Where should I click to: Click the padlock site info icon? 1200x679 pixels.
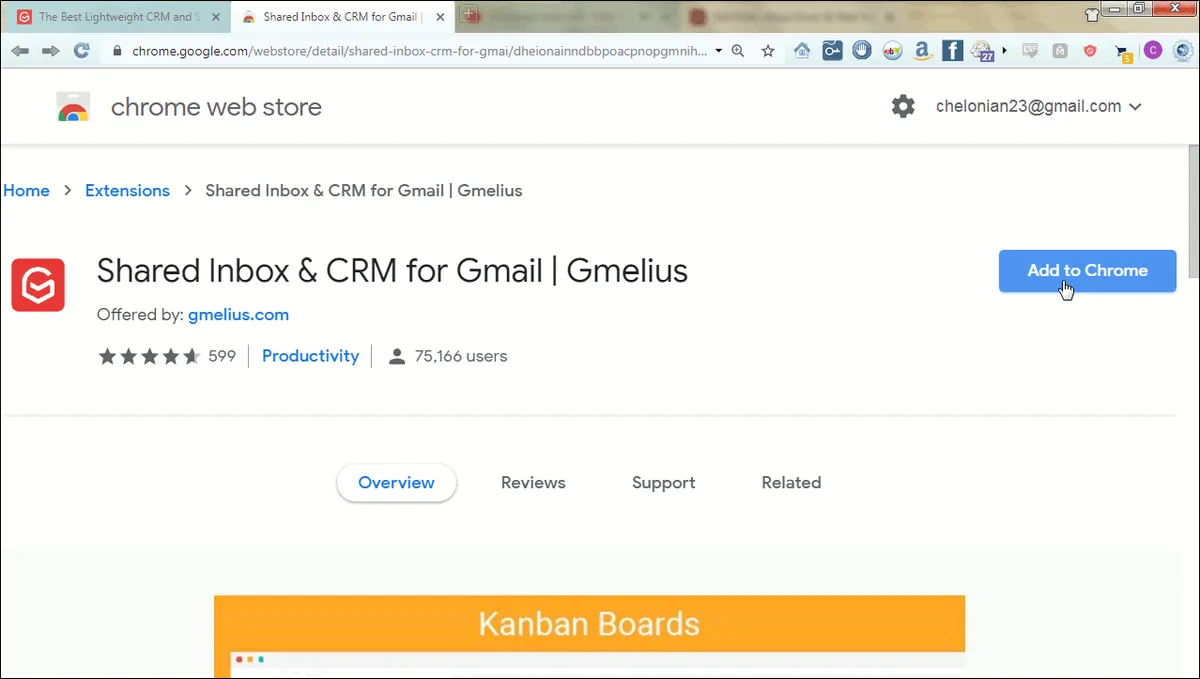(x=117, y=51)
